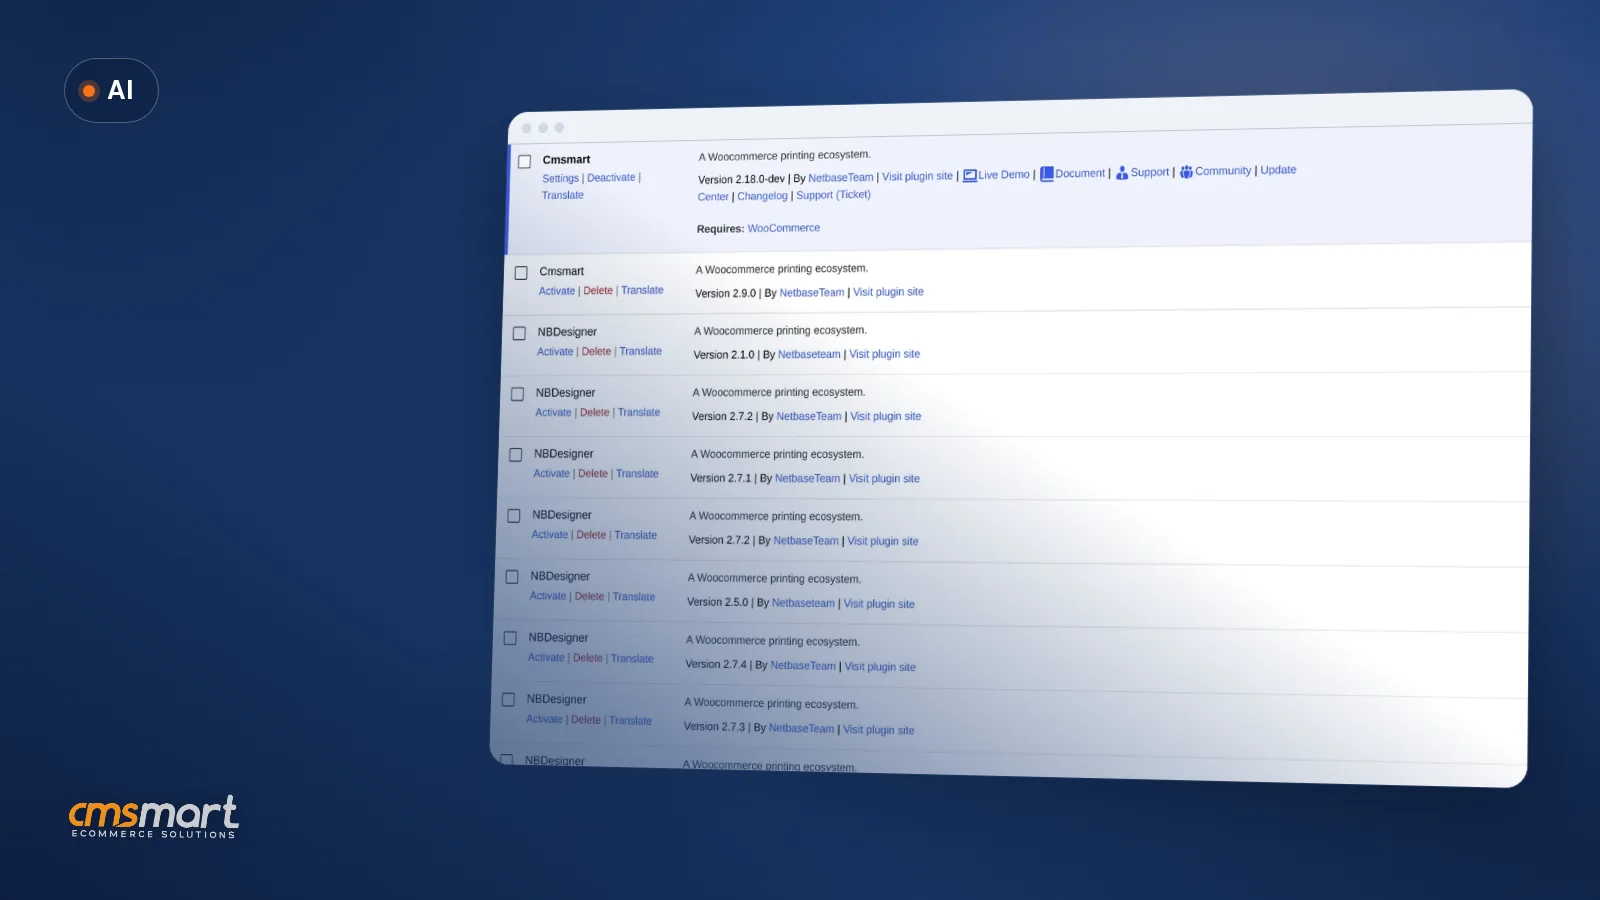1600x900 pixels.
Task: Open the required WooCommerce plugin link
Action: [x=784, y=228]
